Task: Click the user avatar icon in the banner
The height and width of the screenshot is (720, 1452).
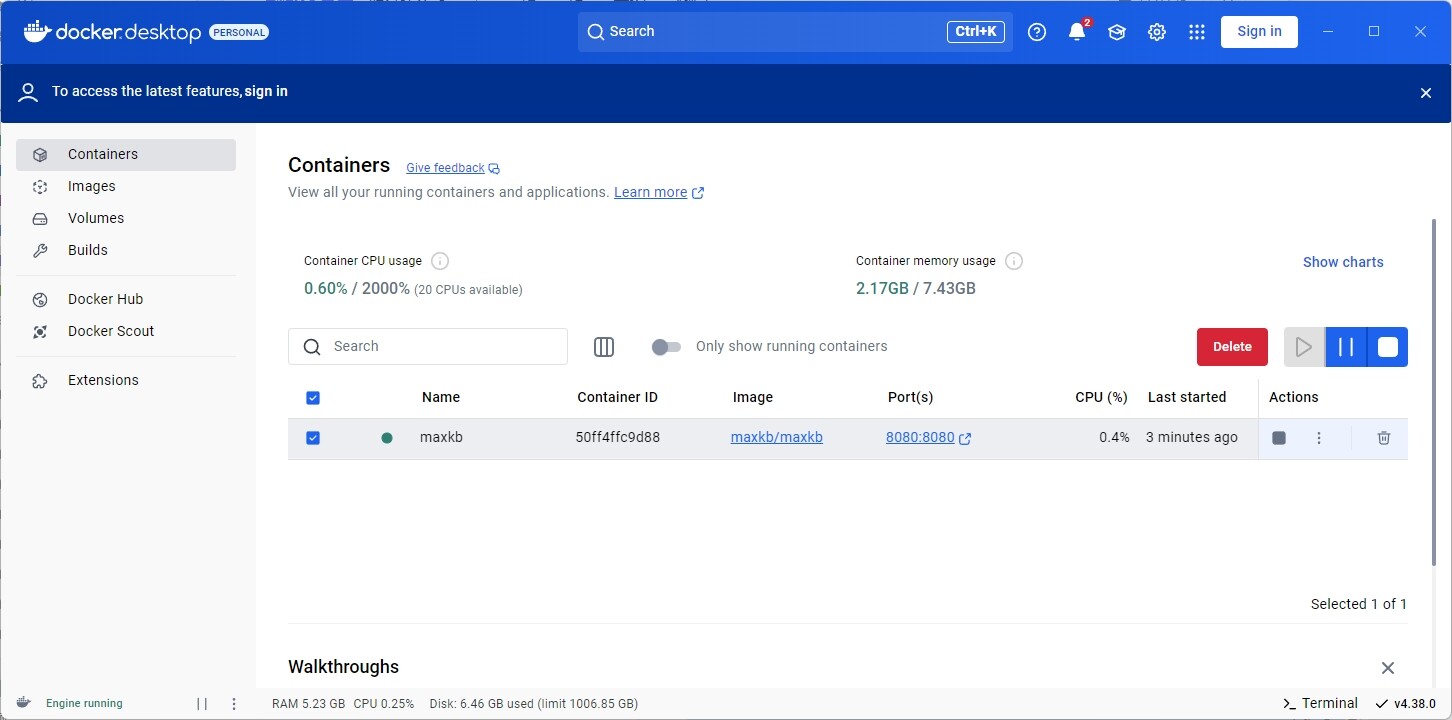Action: [x=28, y=93]
